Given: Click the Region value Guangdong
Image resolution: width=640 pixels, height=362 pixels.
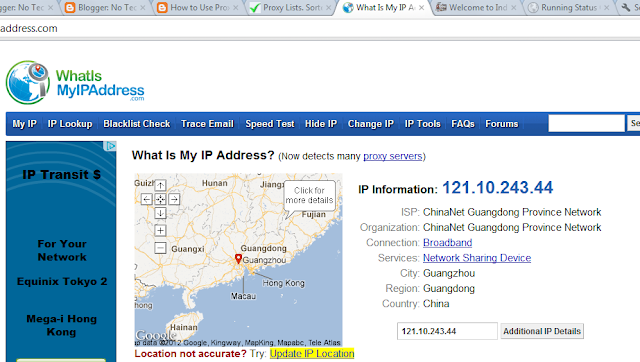Looking at the screenshot, I should pos(449,289).
